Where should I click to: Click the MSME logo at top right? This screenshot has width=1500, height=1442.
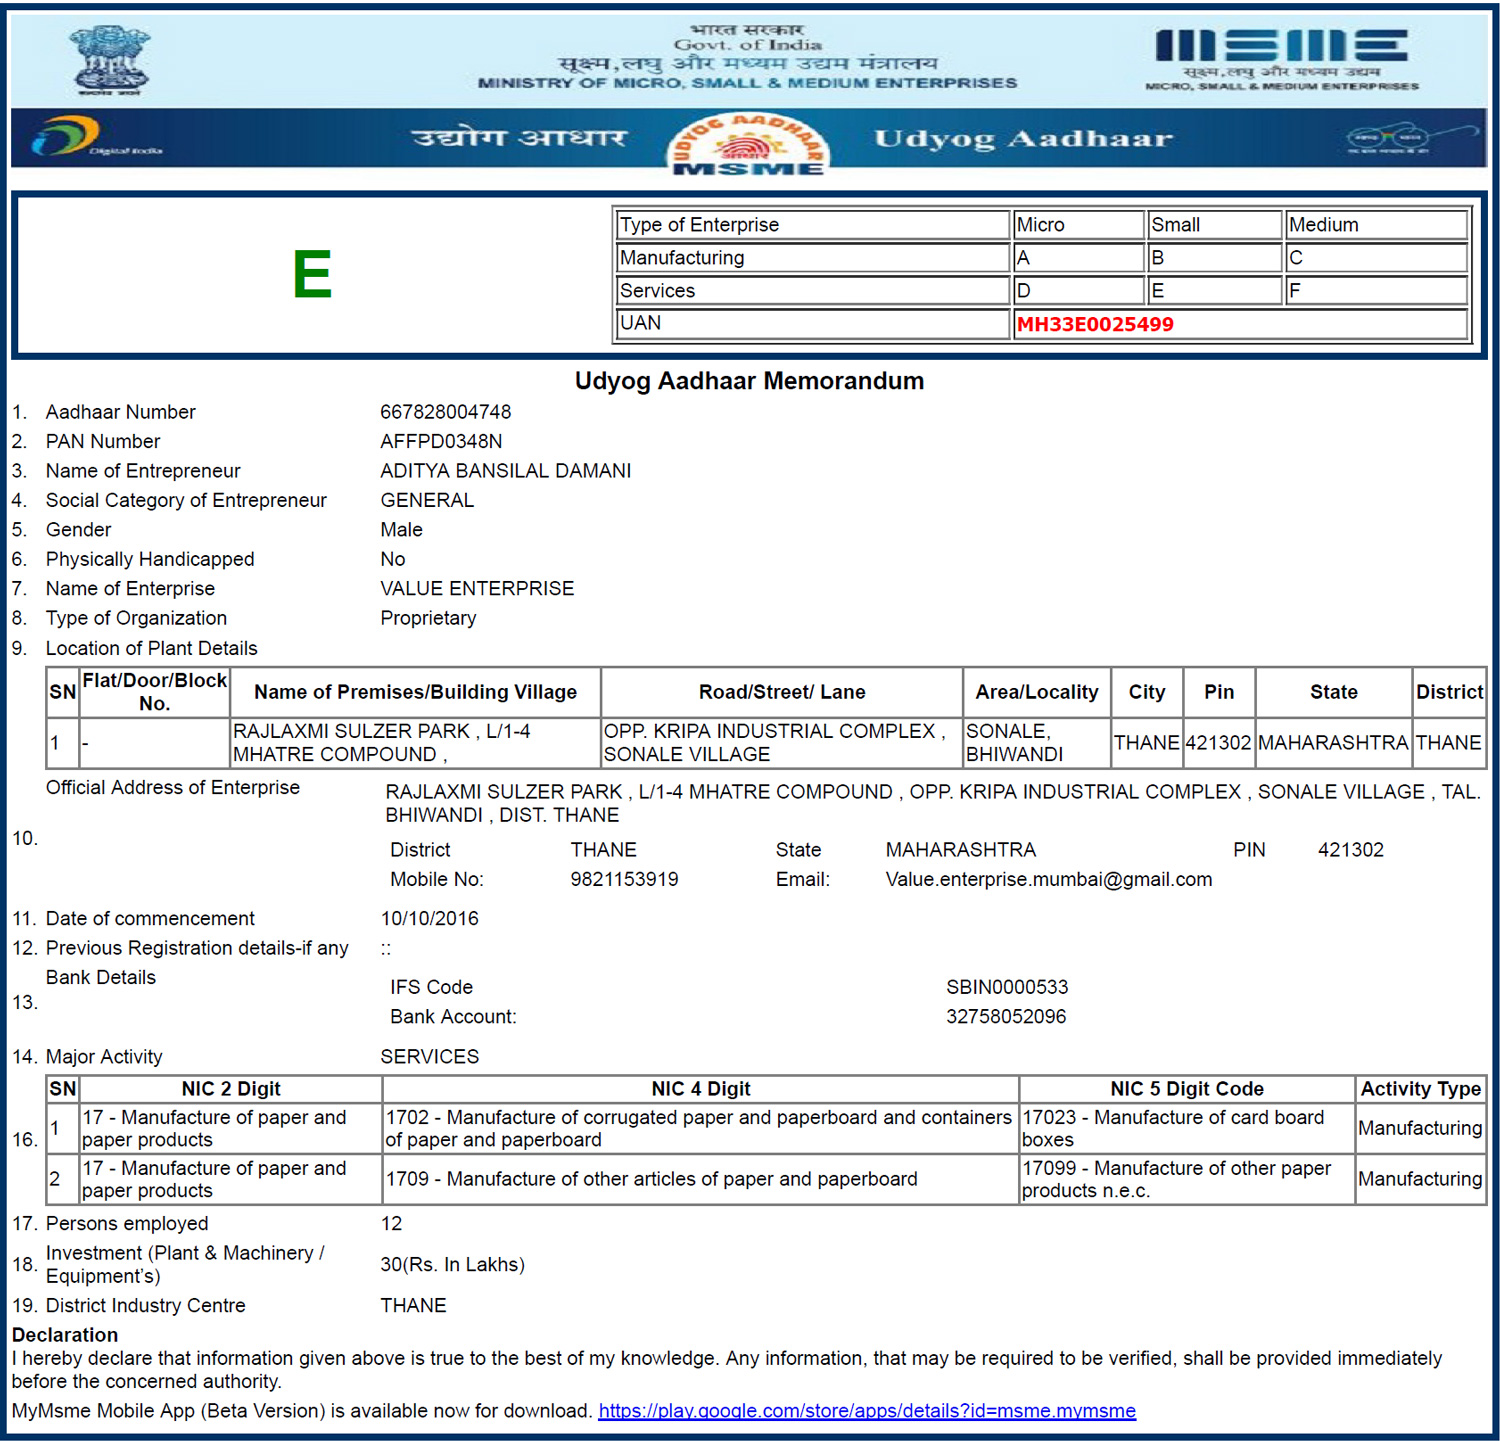[x=1281, y=58]
